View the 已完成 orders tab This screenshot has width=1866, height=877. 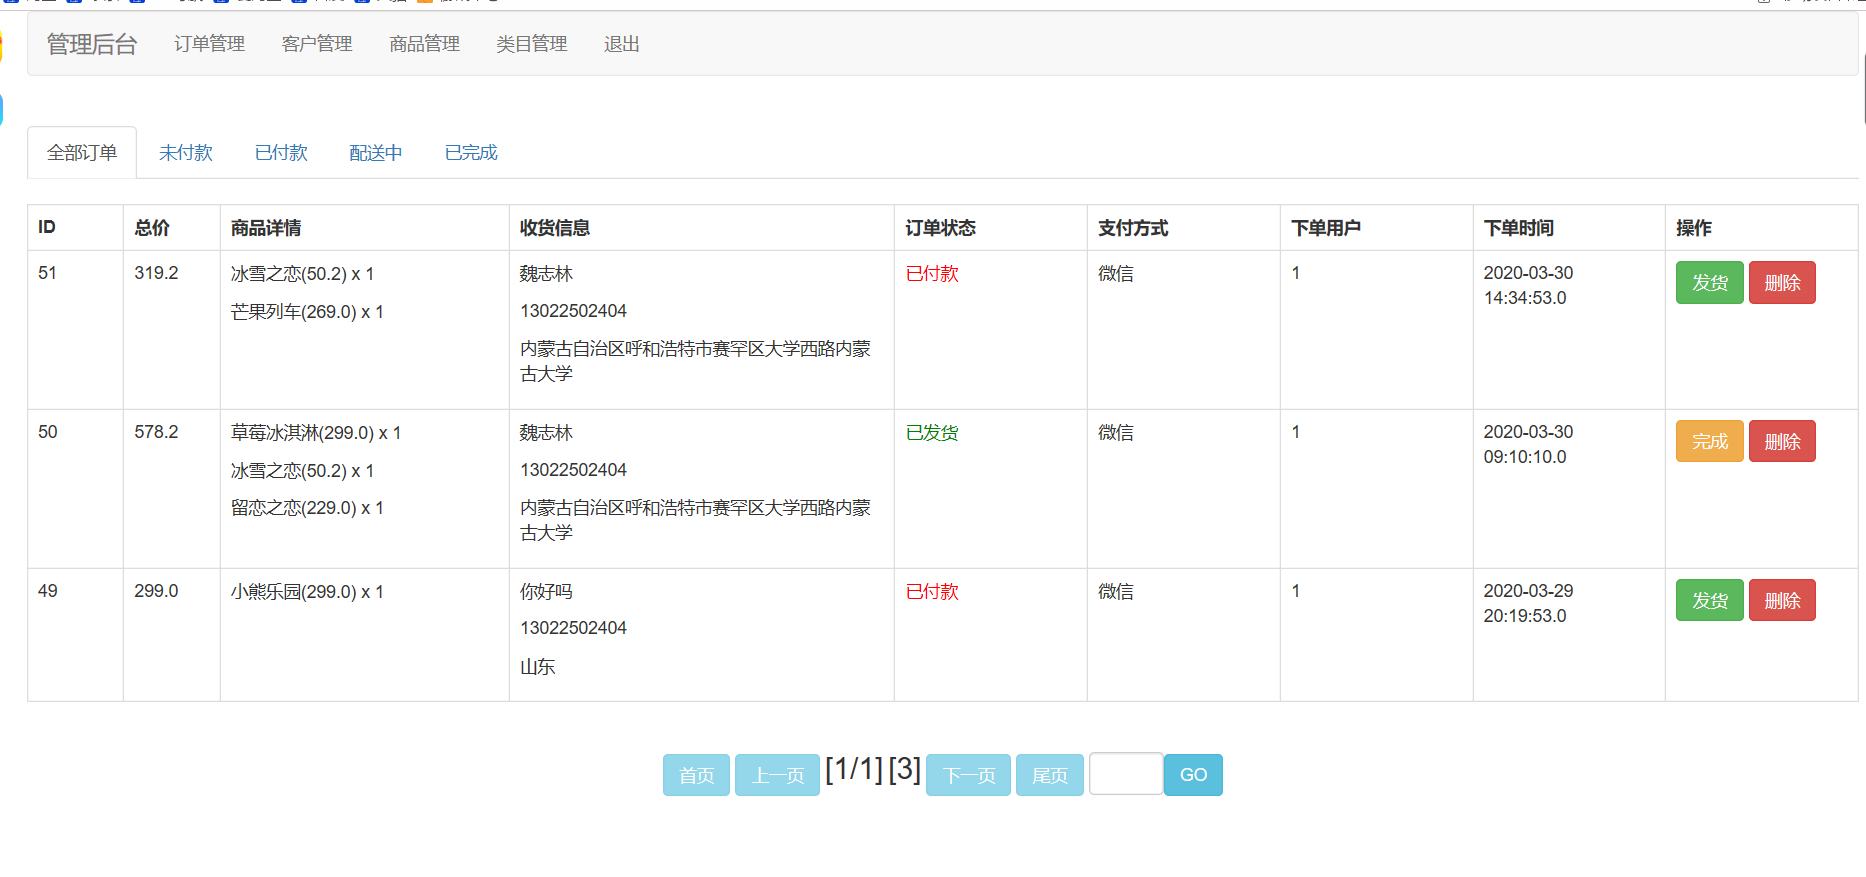tap(471, 153)
